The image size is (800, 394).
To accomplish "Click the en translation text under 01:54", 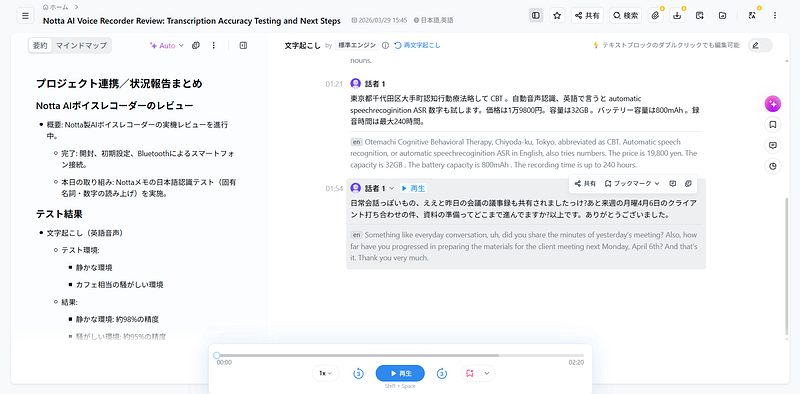I will click(523, 247).
